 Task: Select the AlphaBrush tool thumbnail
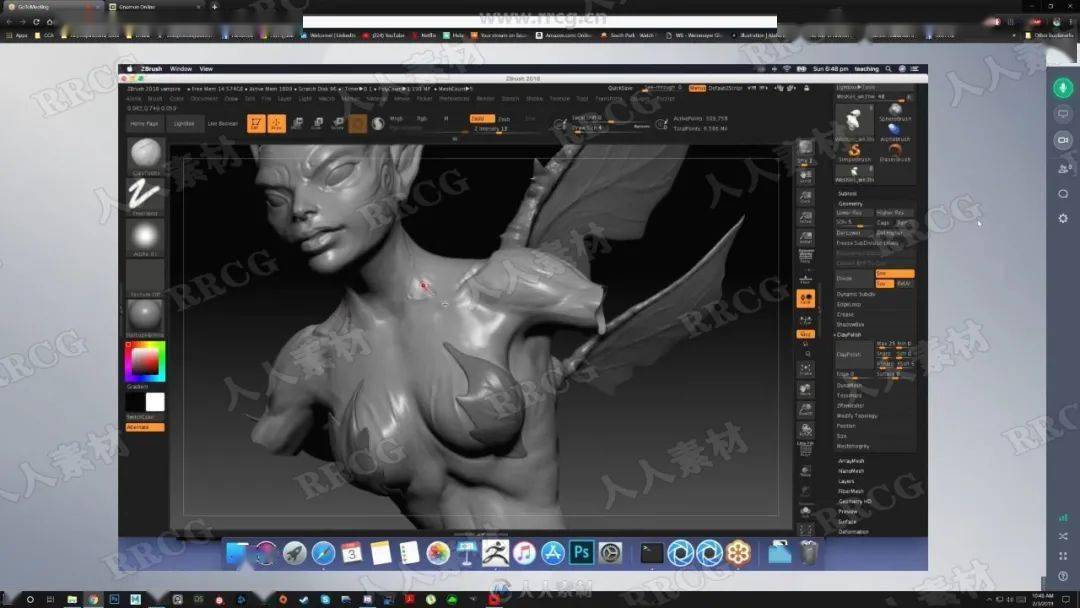tap(895, 132)
